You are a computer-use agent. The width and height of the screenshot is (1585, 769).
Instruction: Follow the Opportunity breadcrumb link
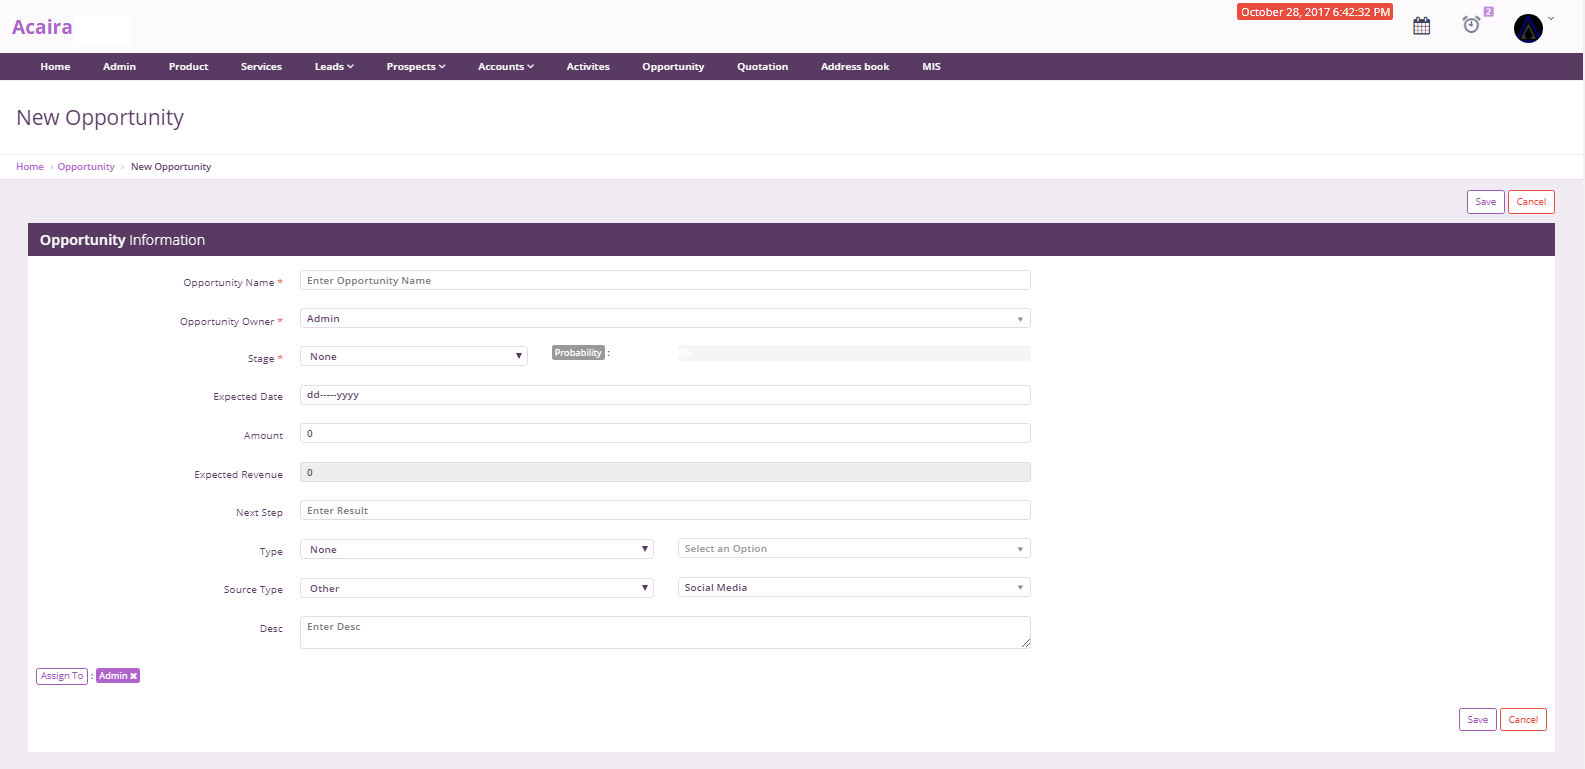tap(86, 167)
